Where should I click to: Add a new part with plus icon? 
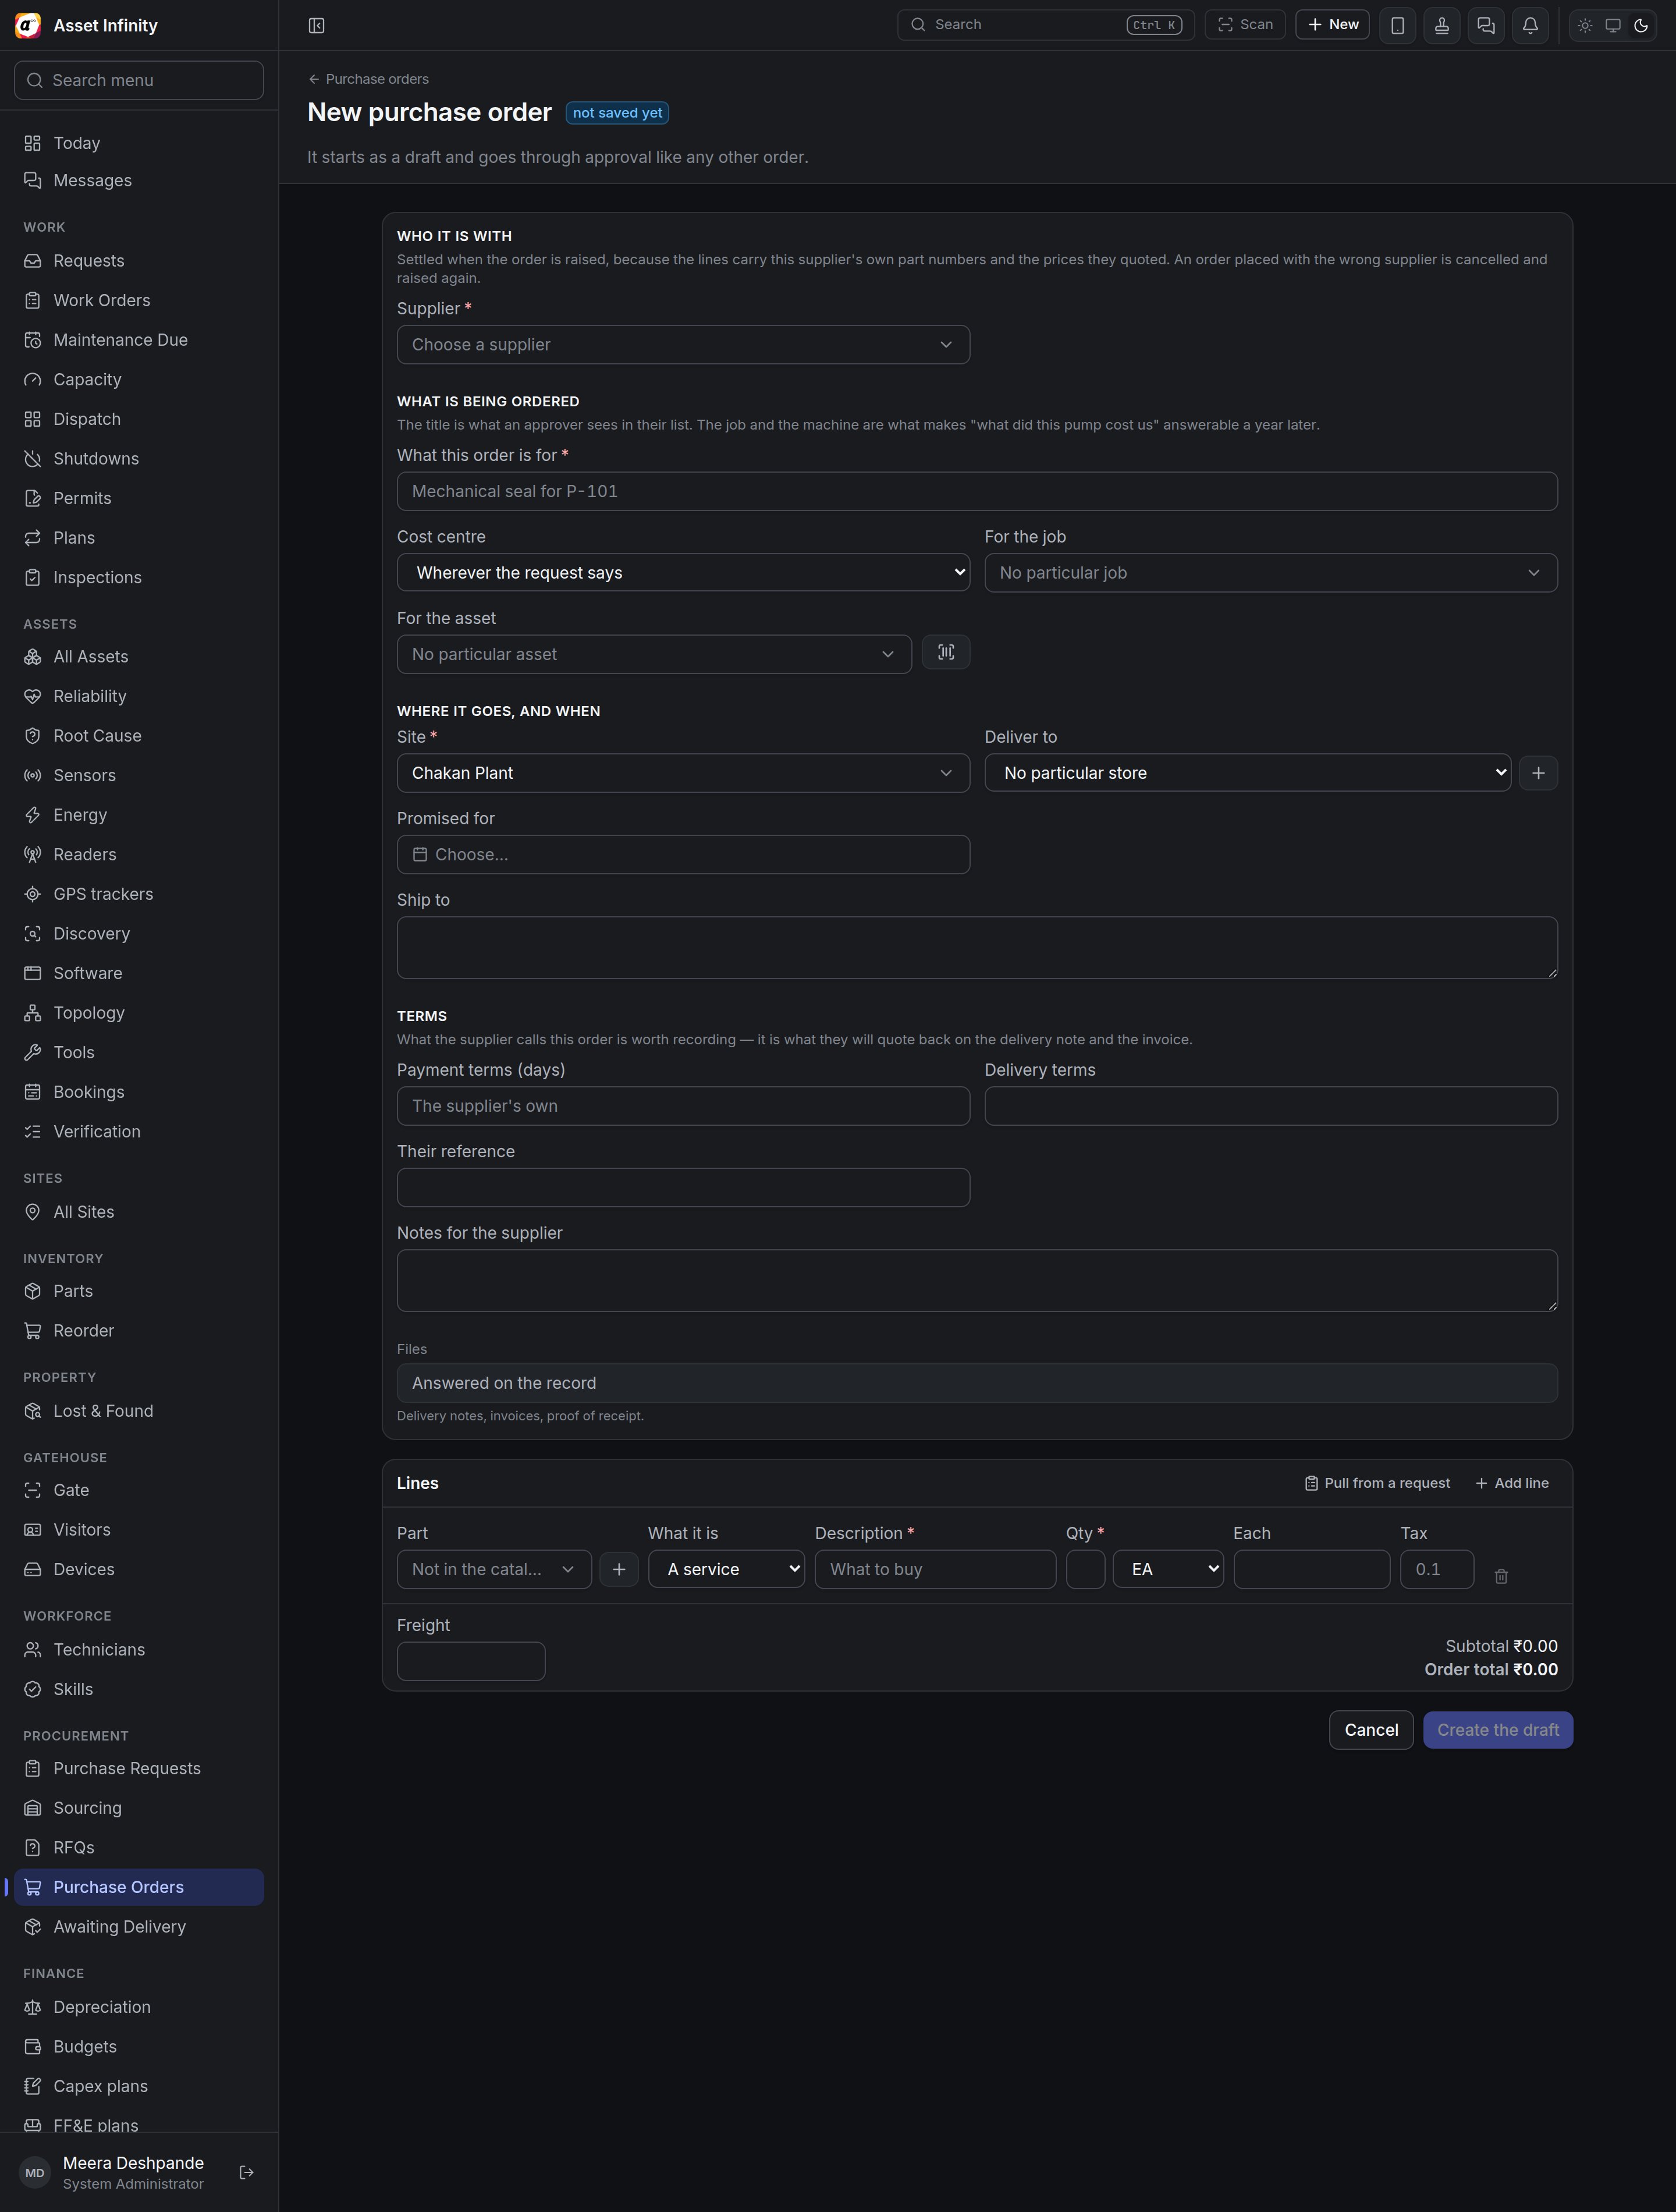(x=619, y=1569)
